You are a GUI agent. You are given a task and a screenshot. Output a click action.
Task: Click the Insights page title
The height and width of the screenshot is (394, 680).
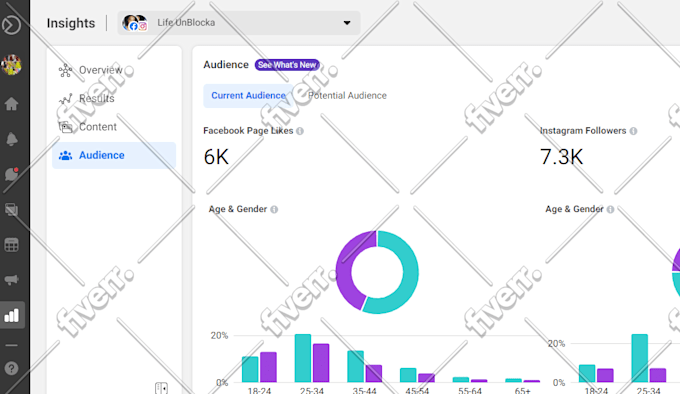click(71, 23)
